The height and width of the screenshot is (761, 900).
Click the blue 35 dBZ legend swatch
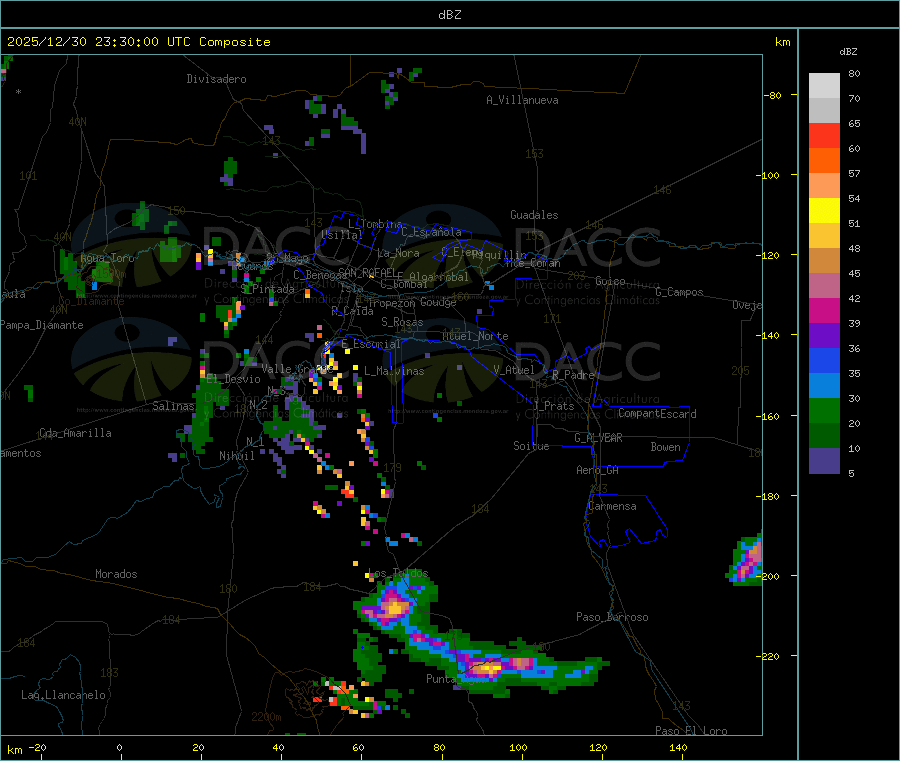point(824,360)
